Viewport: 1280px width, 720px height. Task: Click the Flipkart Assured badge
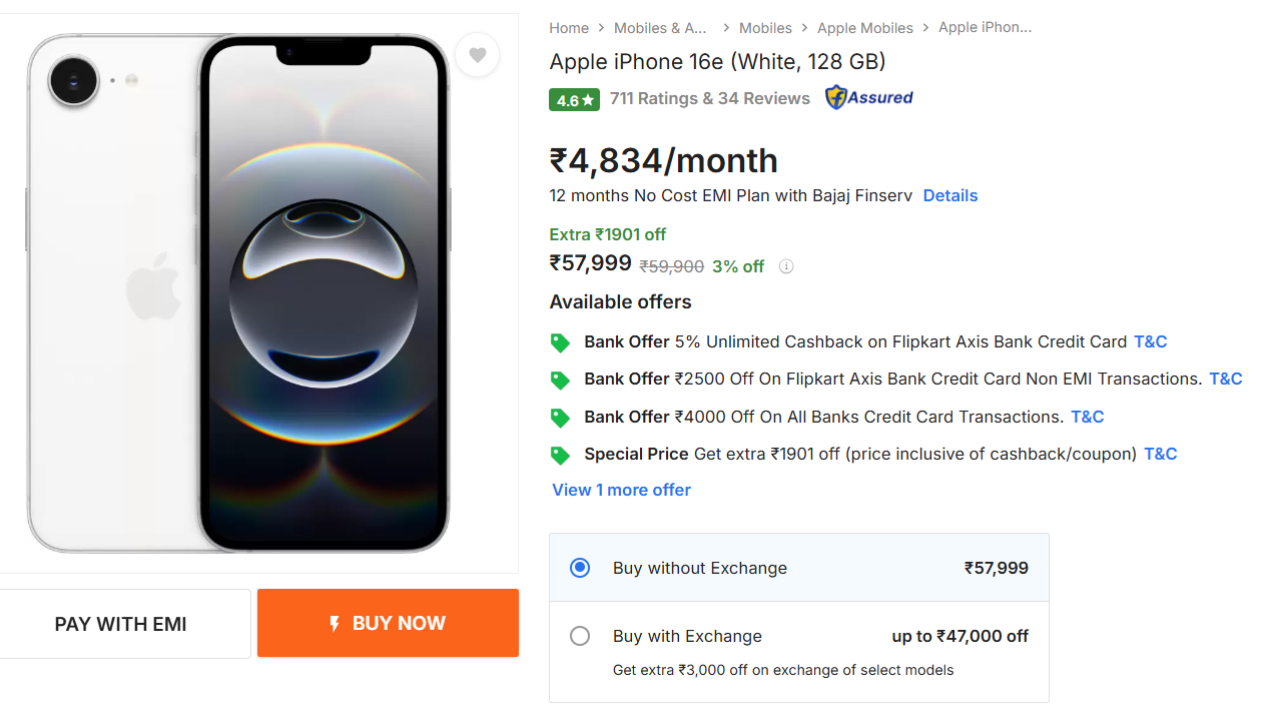[868, 98]
